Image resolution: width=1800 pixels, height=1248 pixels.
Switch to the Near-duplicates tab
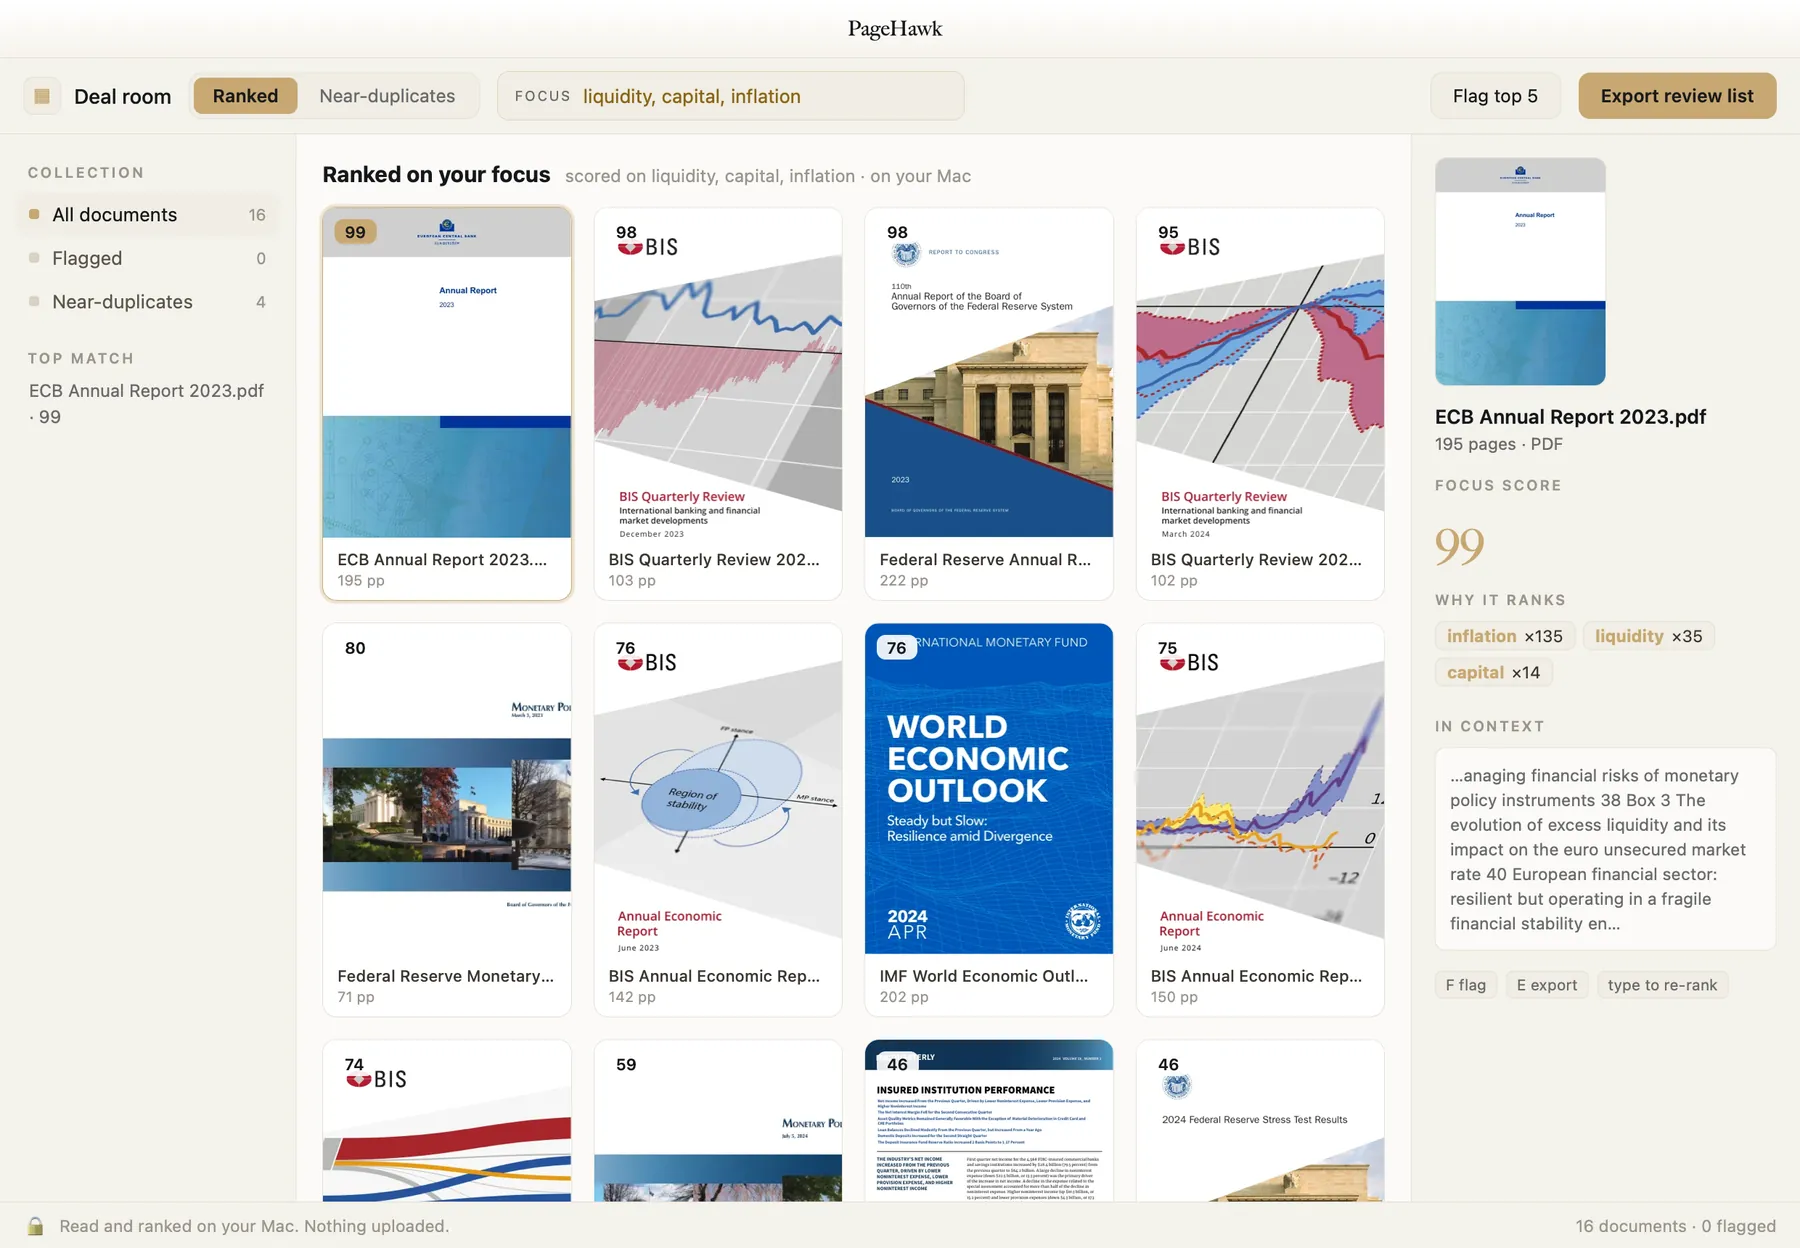coord(387,96)
